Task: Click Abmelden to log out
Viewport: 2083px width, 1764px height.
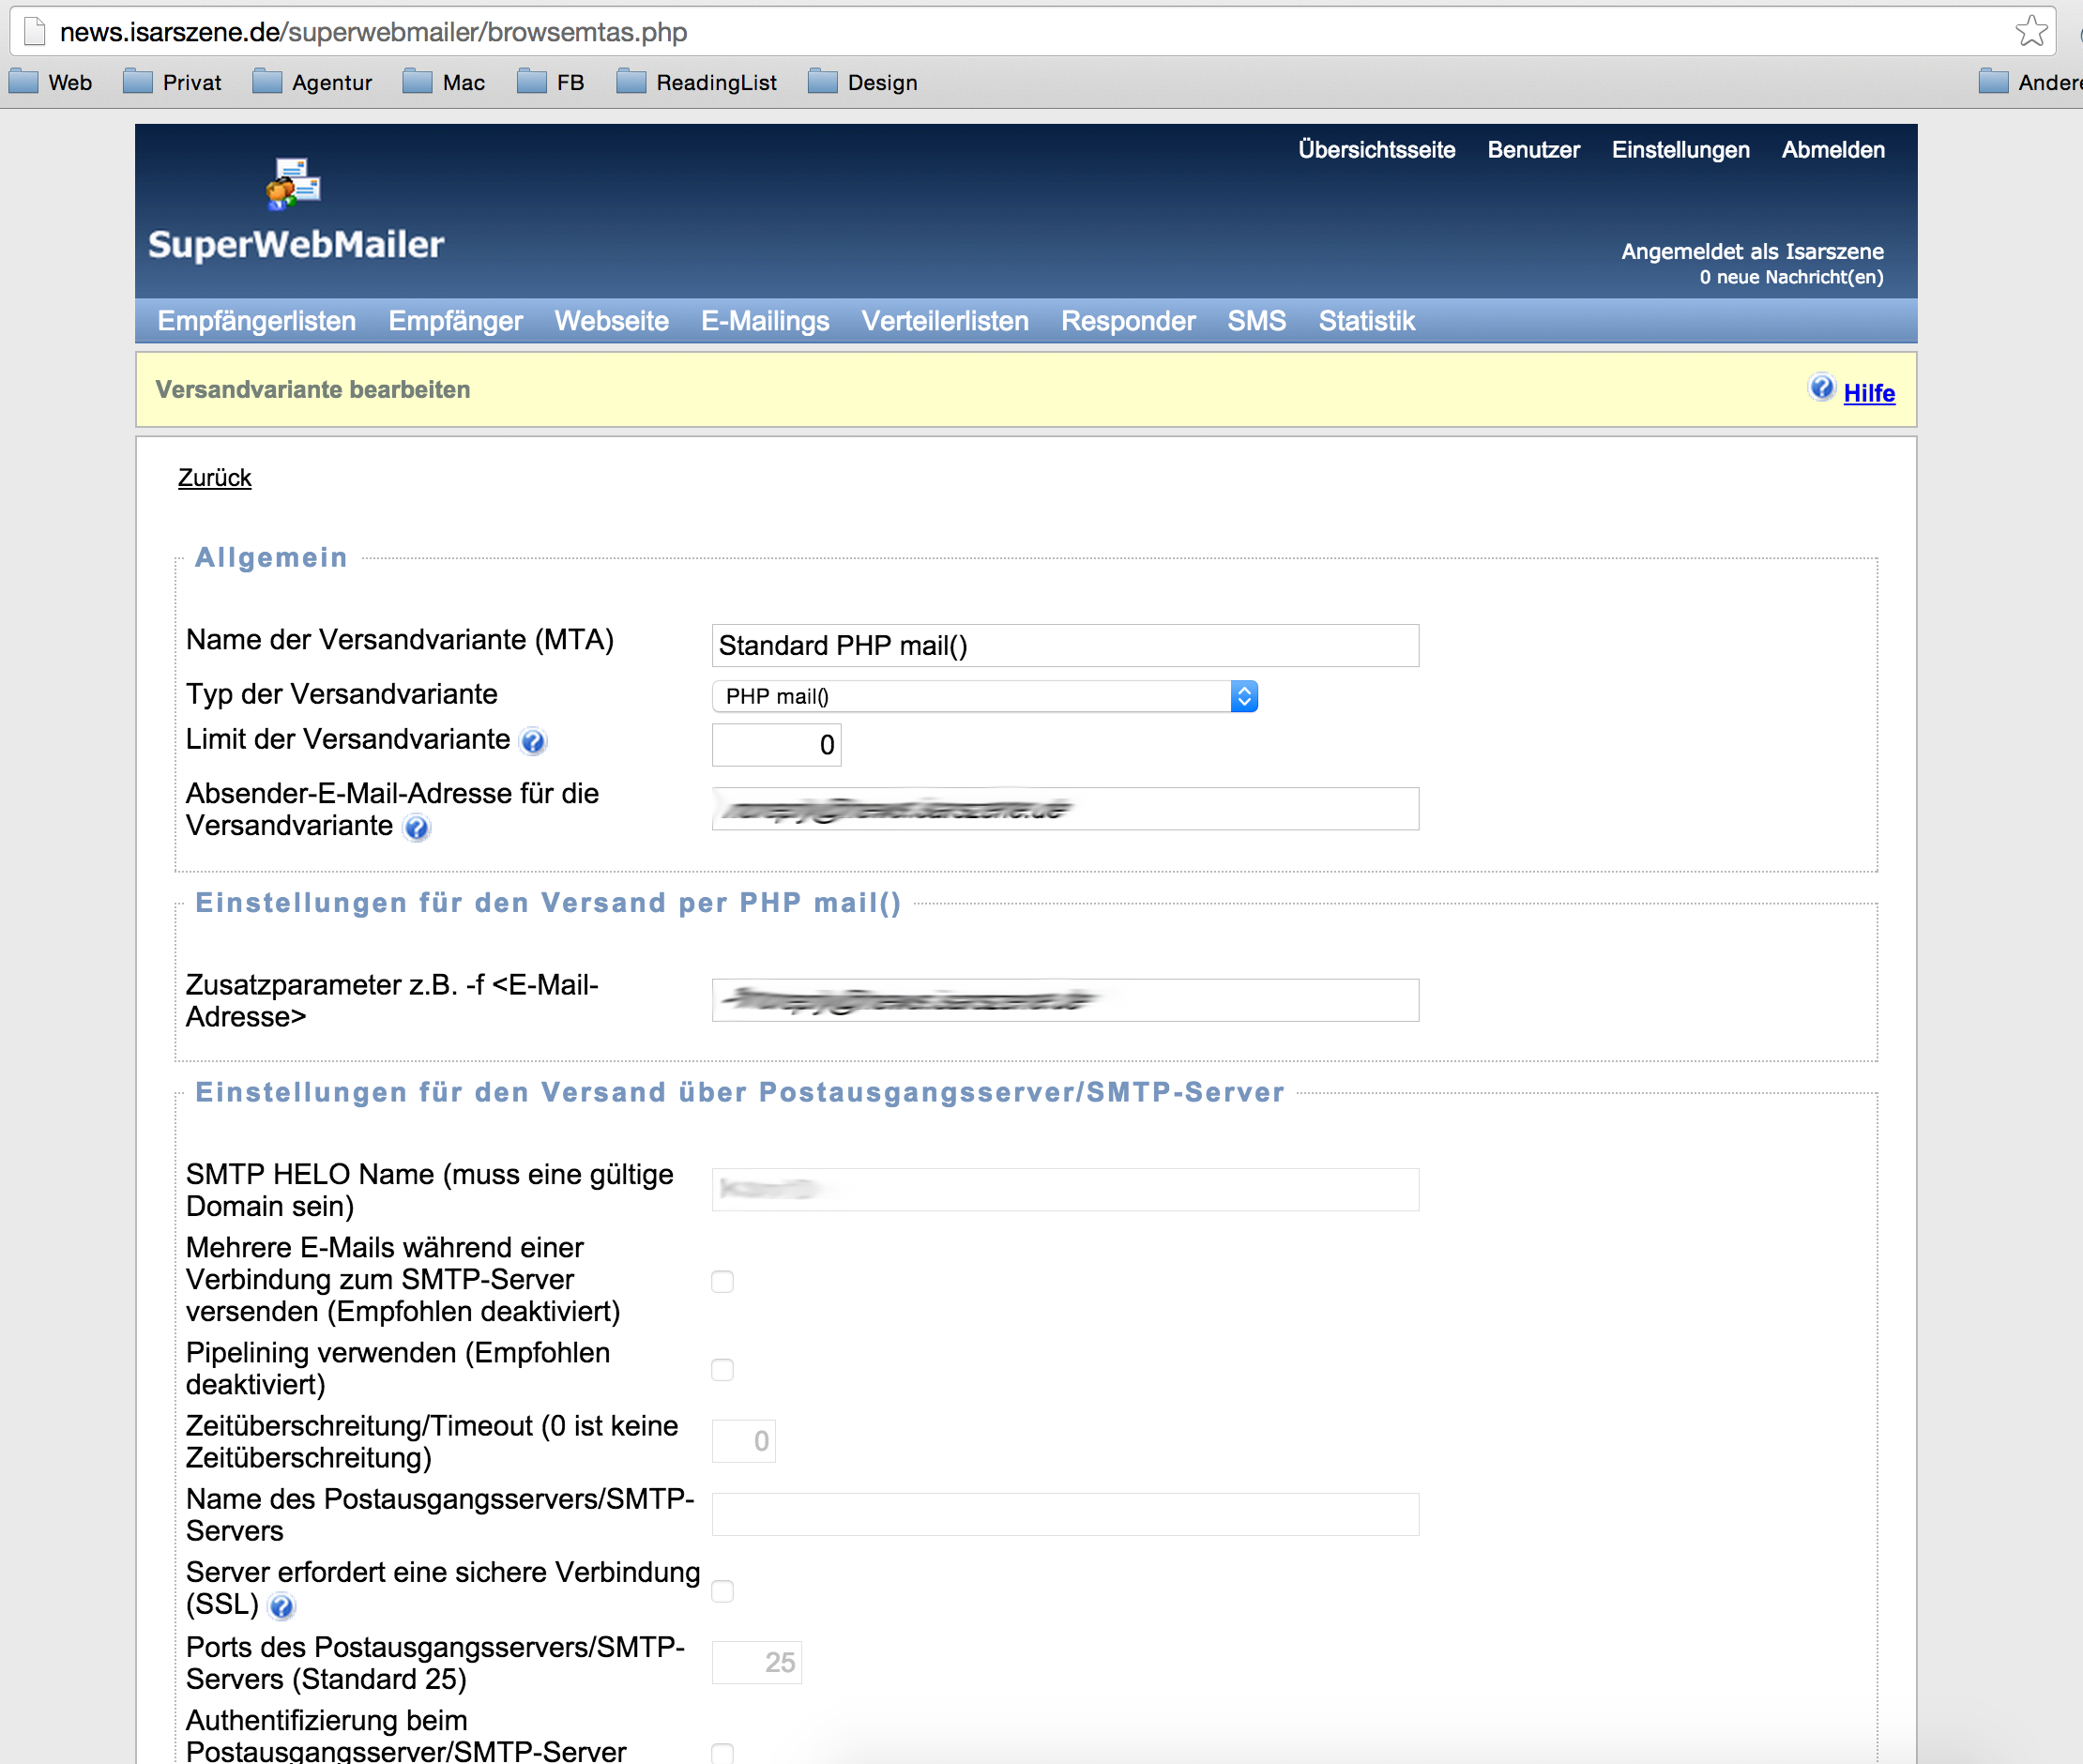Action: (x=1833, y=150)
